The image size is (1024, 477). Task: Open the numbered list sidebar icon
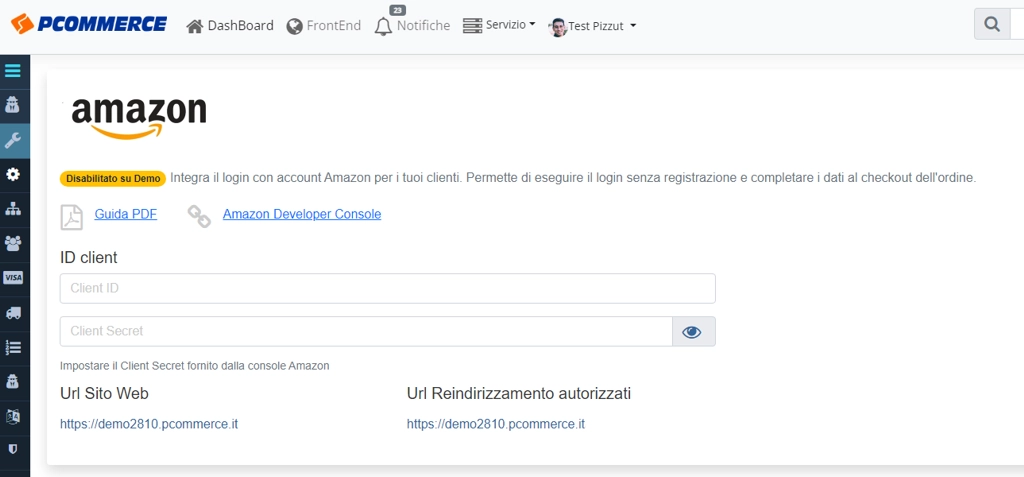point(13,347)
